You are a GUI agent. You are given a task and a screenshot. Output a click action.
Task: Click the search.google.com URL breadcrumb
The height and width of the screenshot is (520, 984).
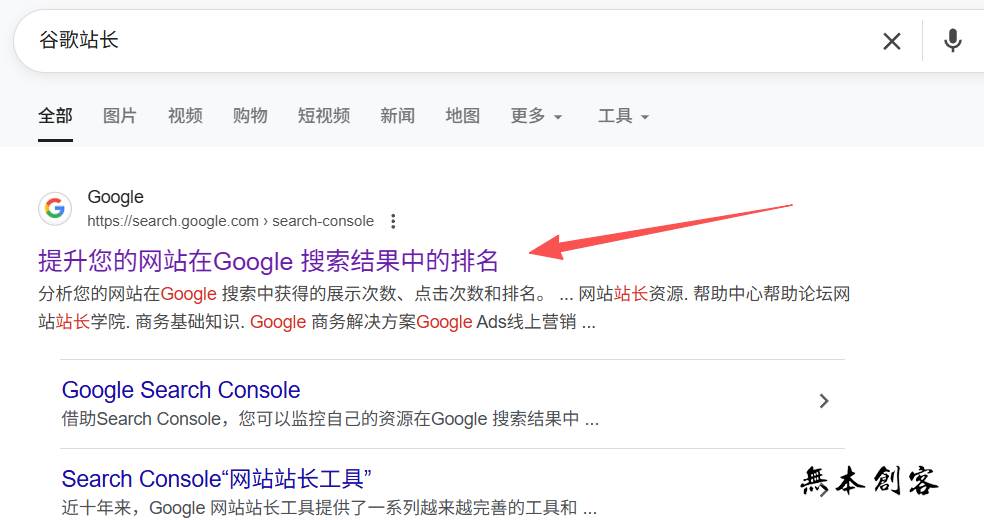click(230, 221)
